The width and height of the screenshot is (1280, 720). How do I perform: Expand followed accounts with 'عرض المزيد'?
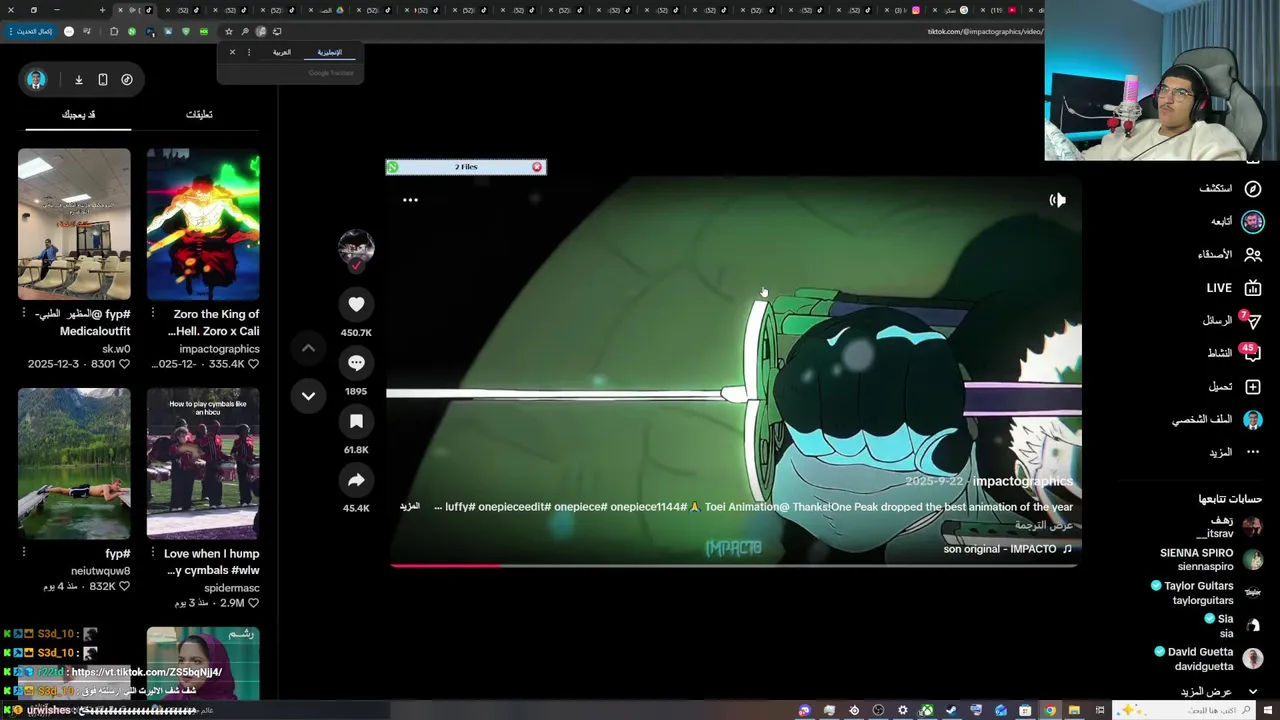(1218, 691)
